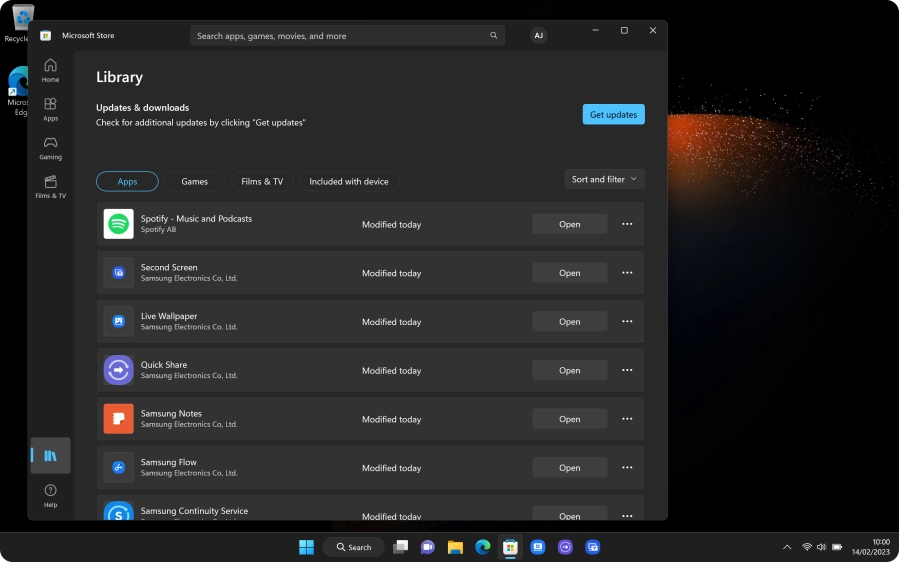Click the Get updates button
This screenshot has width=899, height=562.
(x=613, y=115)
